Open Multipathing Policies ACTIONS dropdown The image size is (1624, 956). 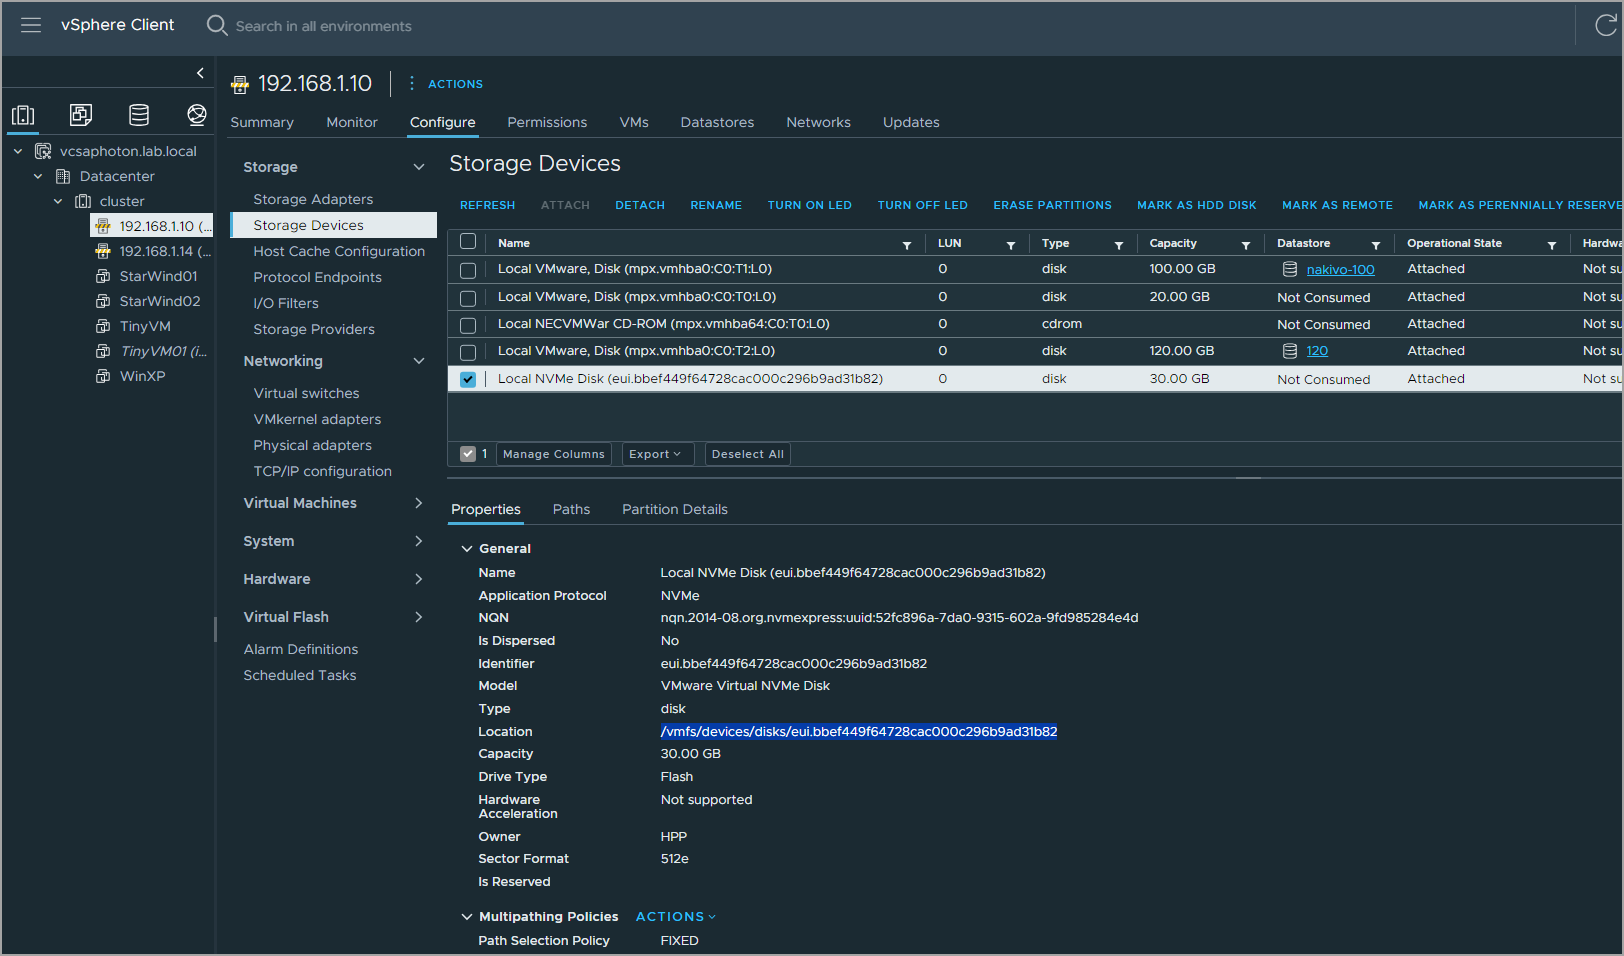pos(676,917)
